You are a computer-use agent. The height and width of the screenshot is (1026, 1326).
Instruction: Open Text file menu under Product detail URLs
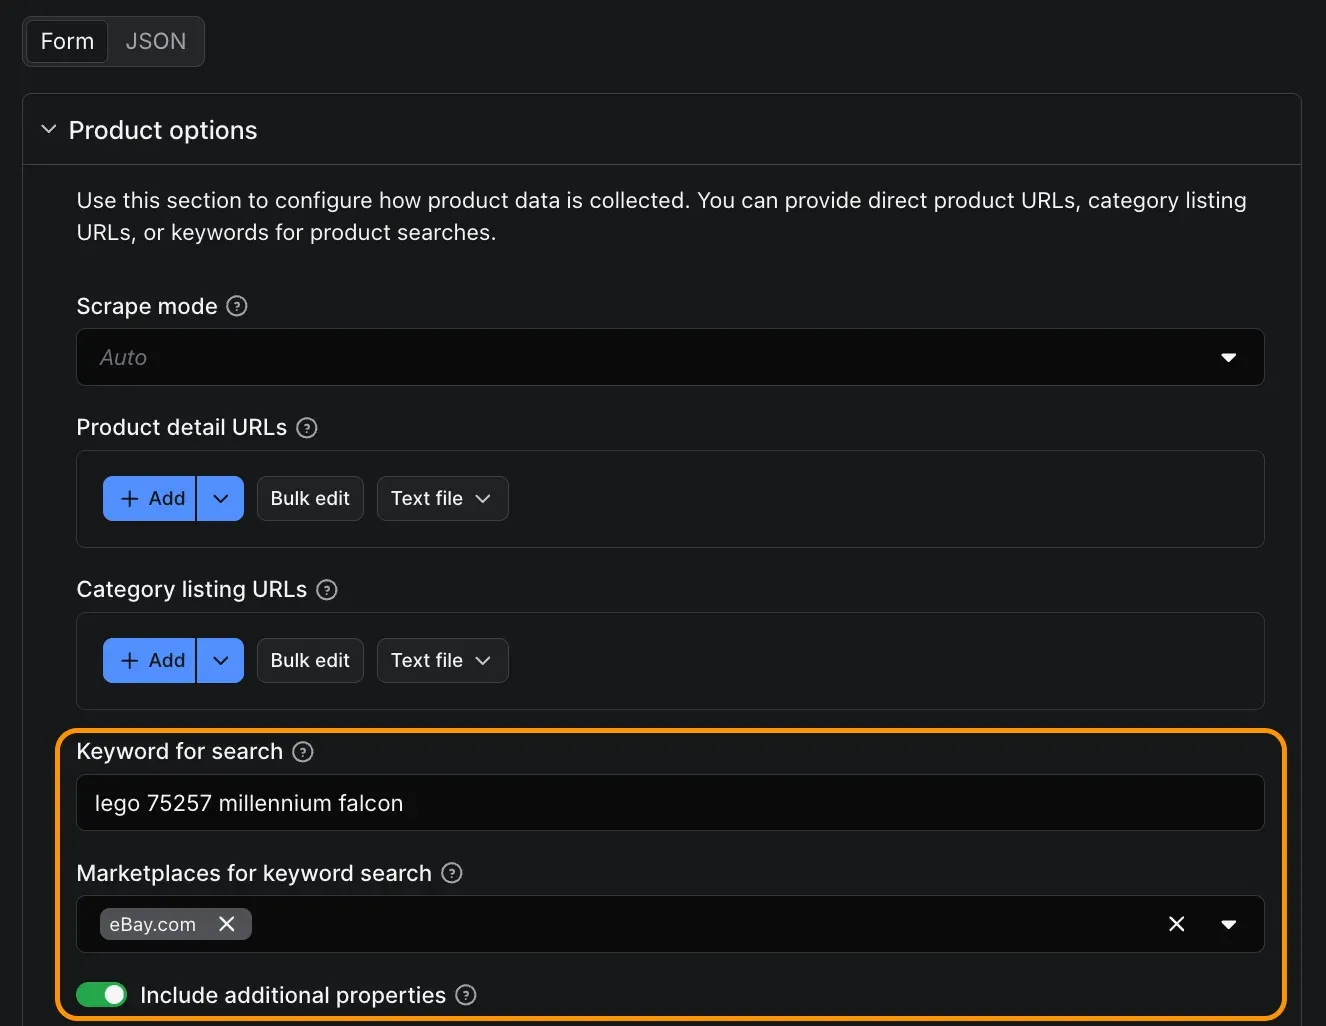tap(442, 498)
